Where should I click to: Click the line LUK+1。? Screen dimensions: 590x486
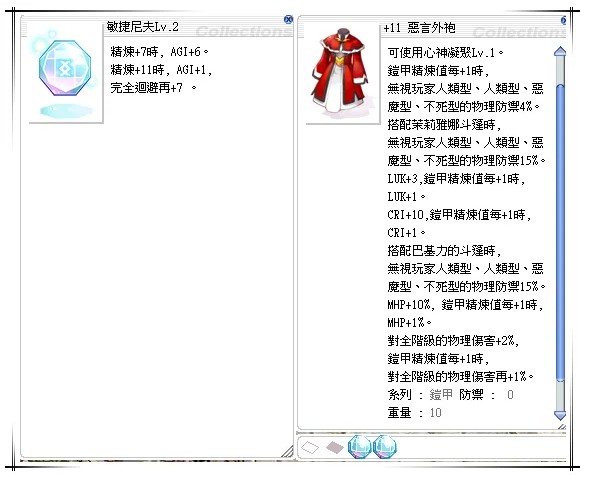(406, 197)
